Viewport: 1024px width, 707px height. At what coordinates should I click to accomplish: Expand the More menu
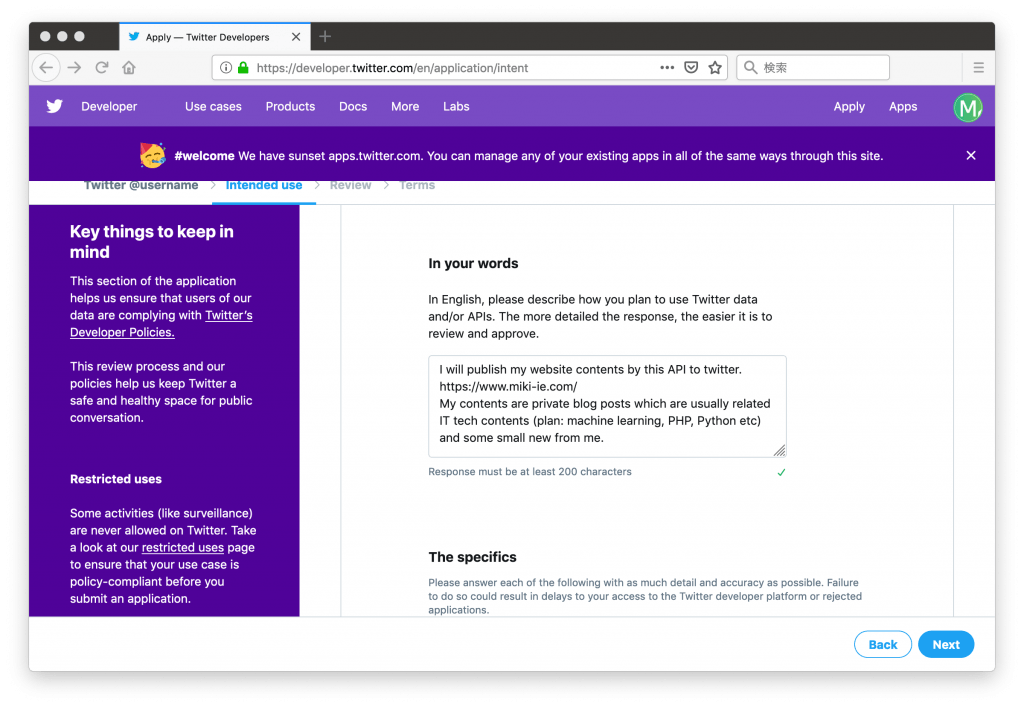pyautogui.click(x=405, y=107)
